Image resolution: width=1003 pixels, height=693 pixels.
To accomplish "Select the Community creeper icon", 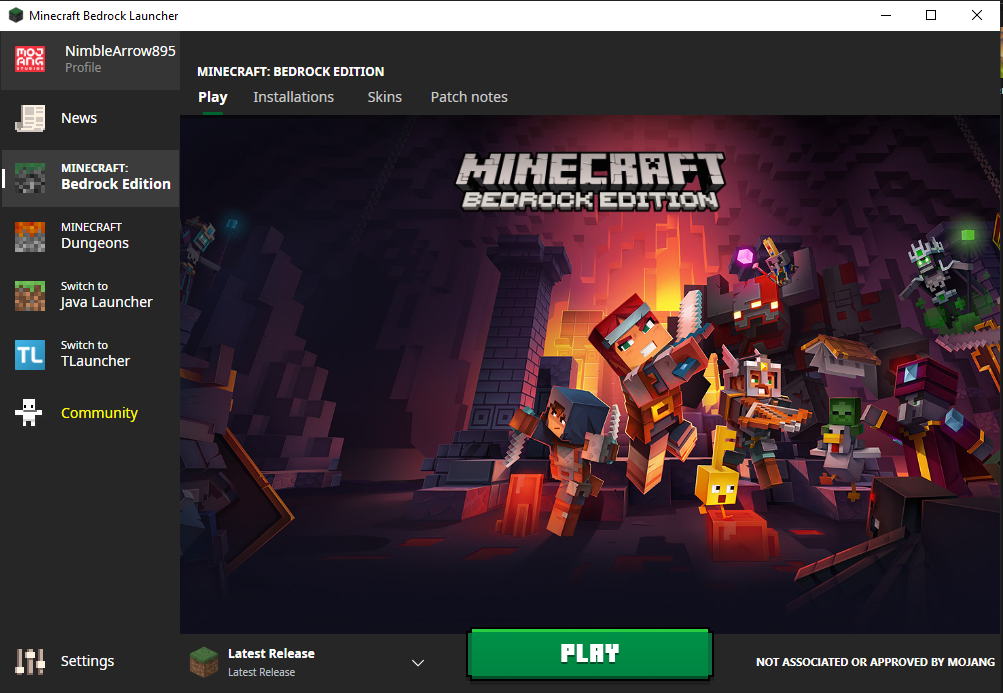I will pos(29,411).
